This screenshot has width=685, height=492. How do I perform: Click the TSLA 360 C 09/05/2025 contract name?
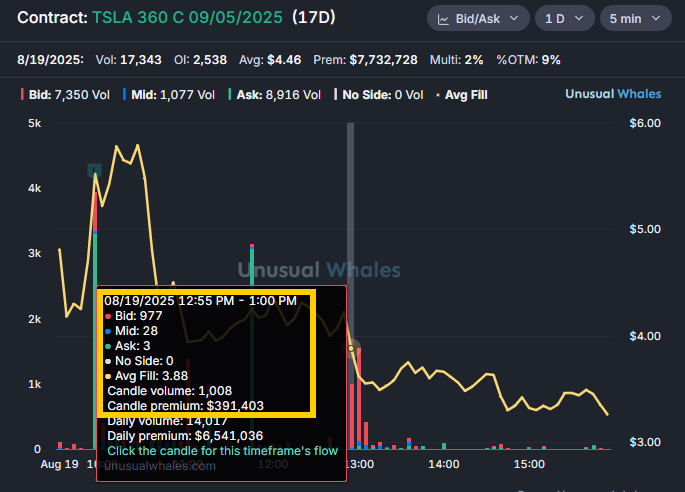click(x=187, y=17)
